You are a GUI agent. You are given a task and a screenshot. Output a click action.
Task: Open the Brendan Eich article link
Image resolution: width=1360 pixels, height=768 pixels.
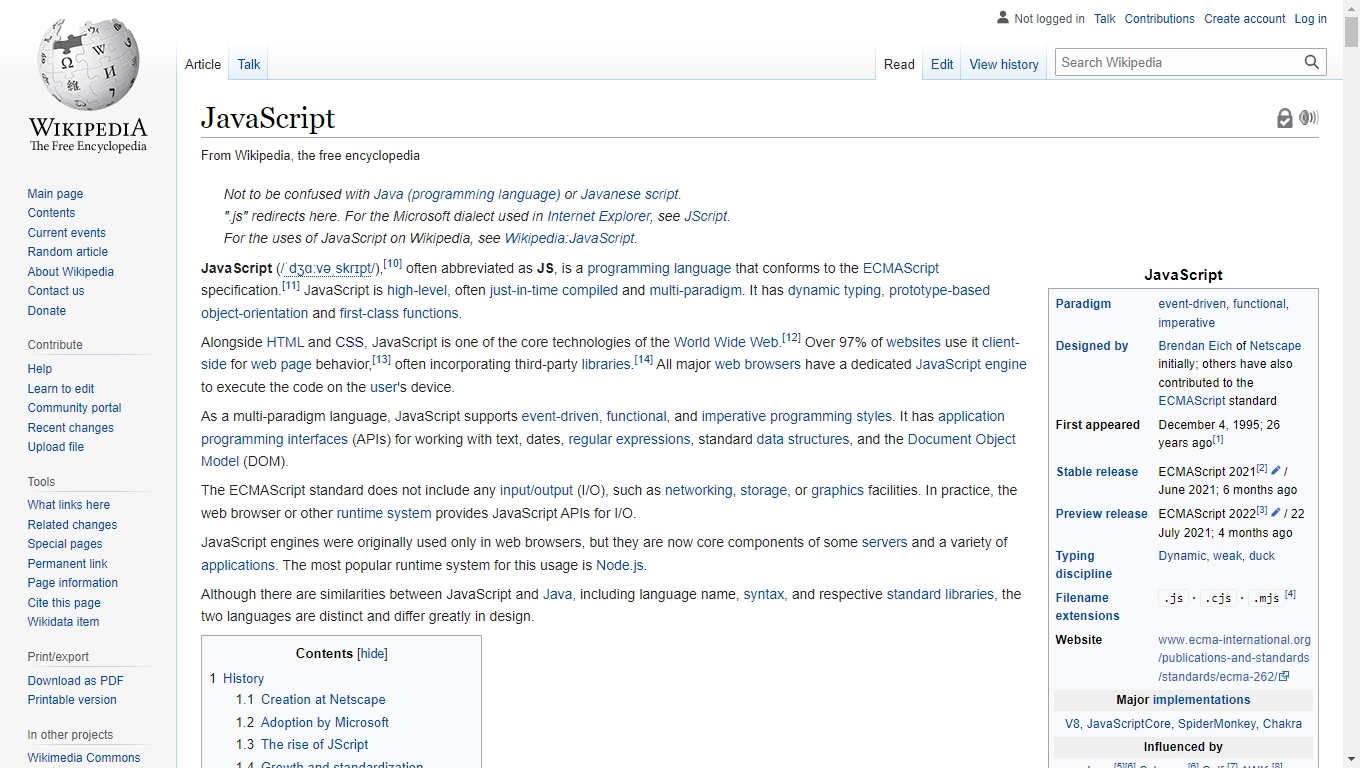pyautogui.click(x=1195, y=345)
